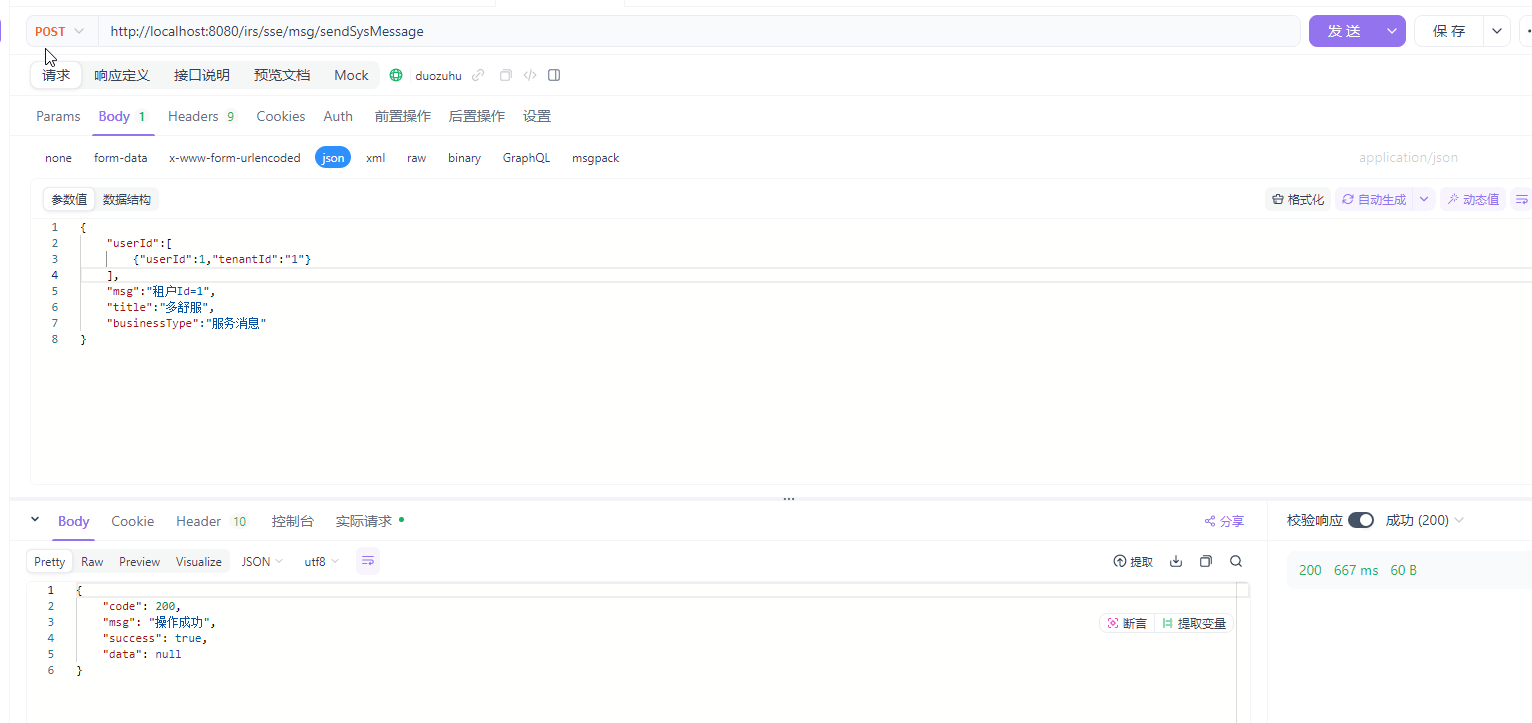
Task: Select the raw body type
Action: point(417,158)
